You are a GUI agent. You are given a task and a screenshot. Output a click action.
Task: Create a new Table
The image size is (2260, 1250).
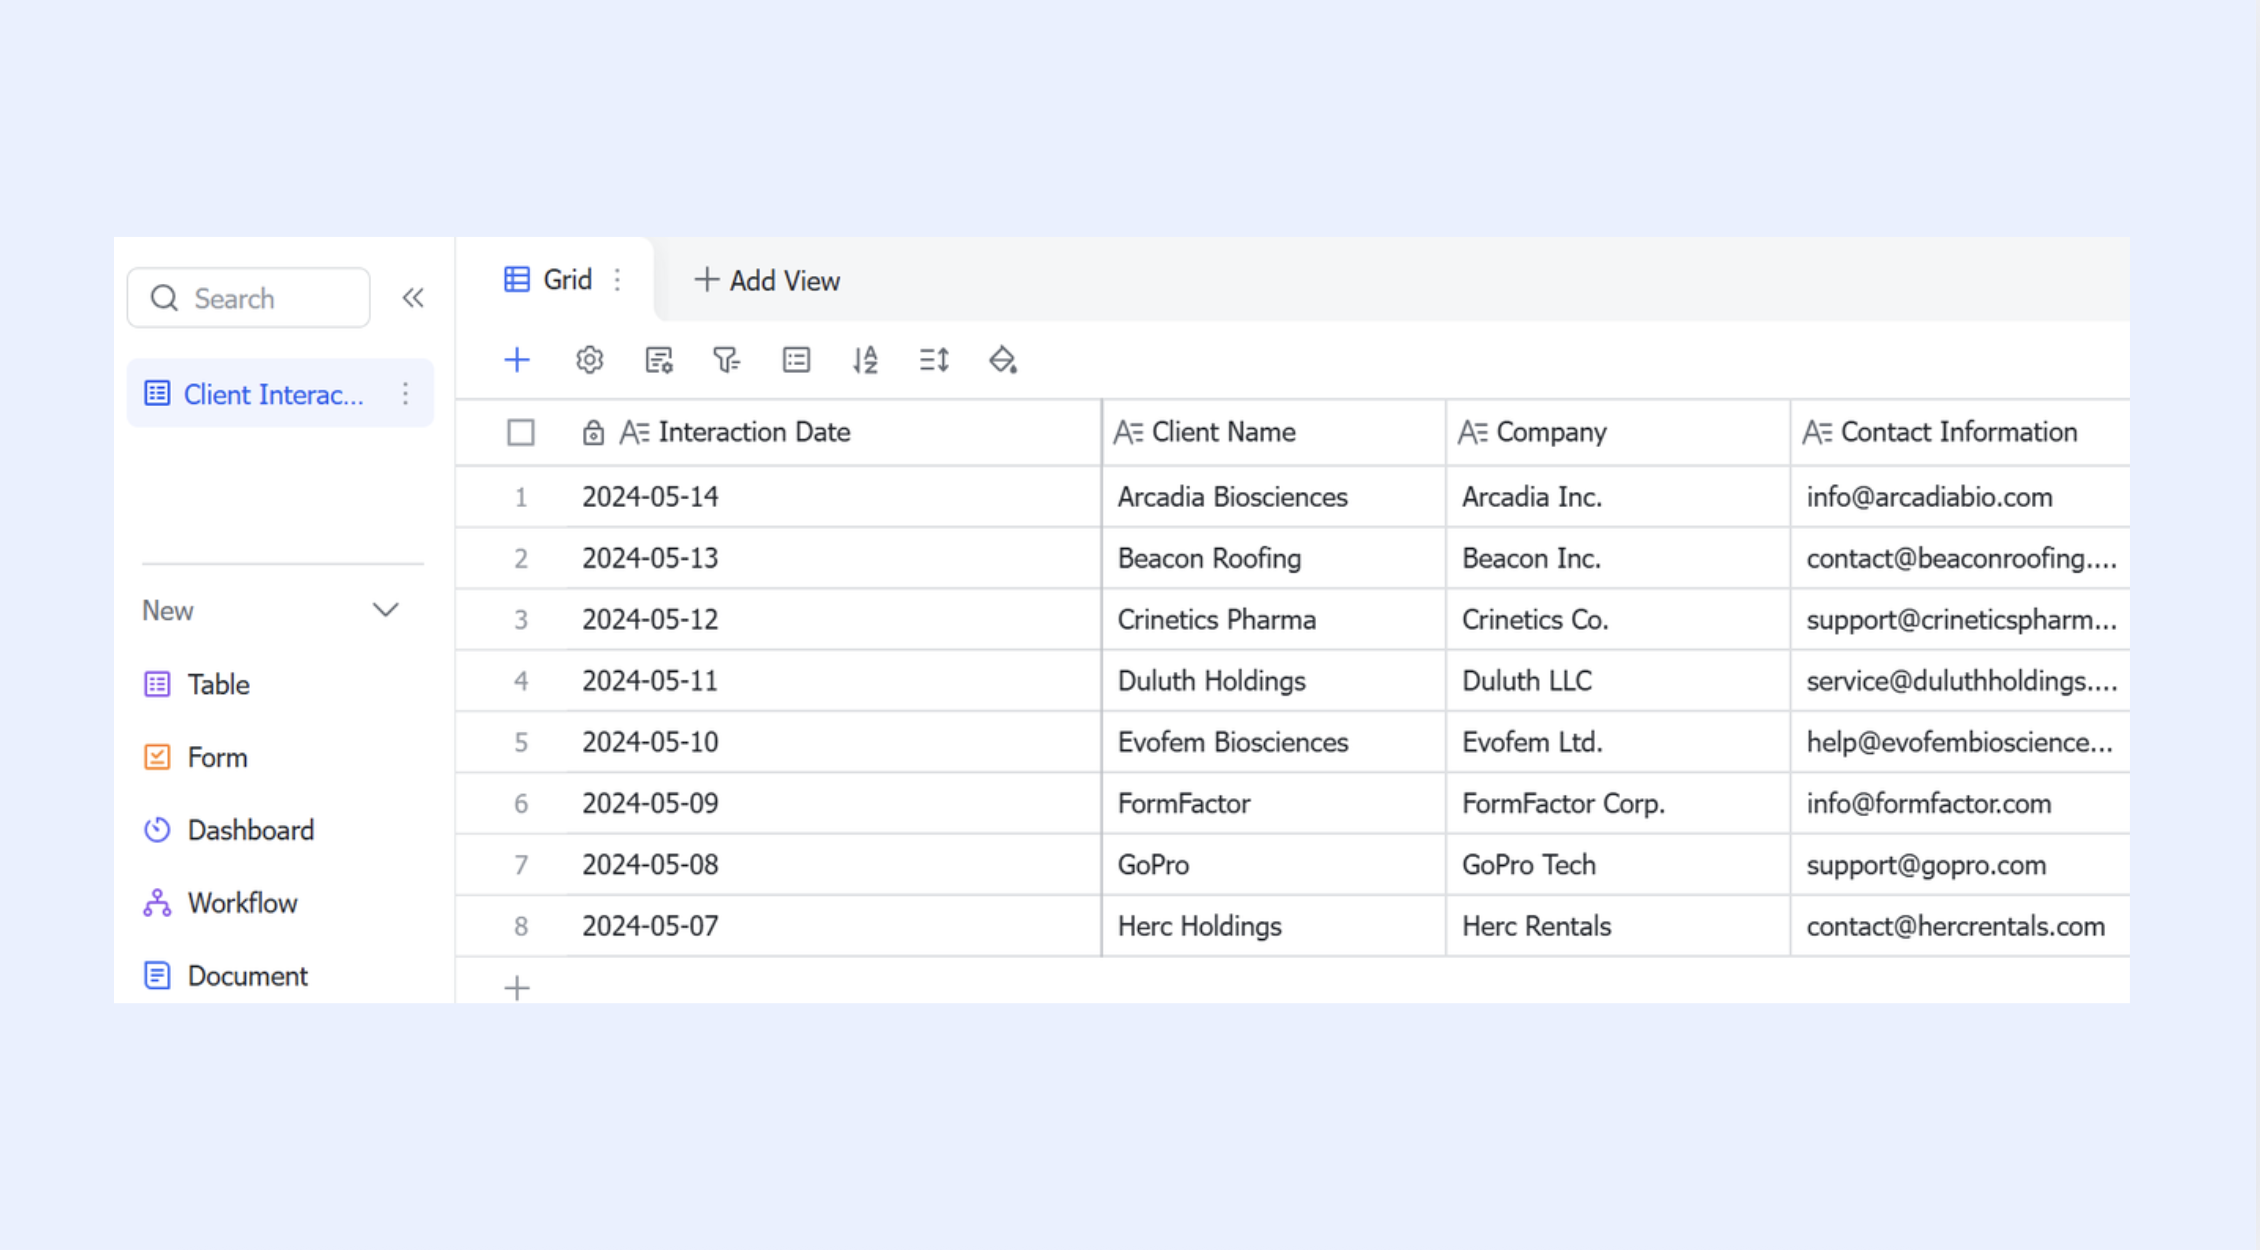(x=198, y=684)
